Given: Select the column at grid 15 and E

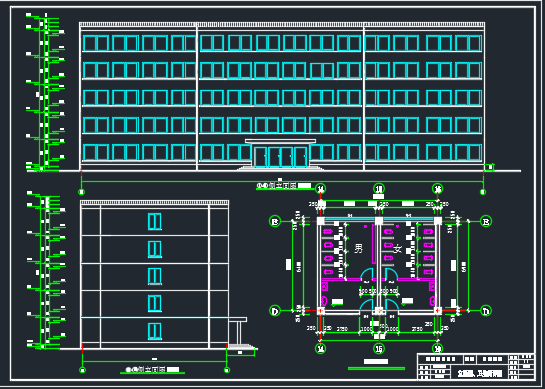Looking at the screenshot, I should coord(379,221).
